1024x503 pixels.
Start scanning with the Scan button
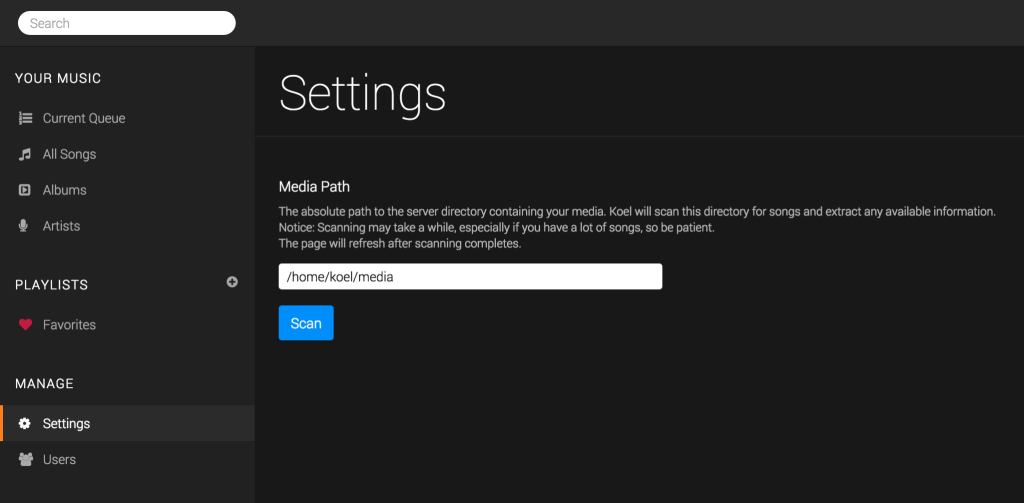(x=306, y=323)
